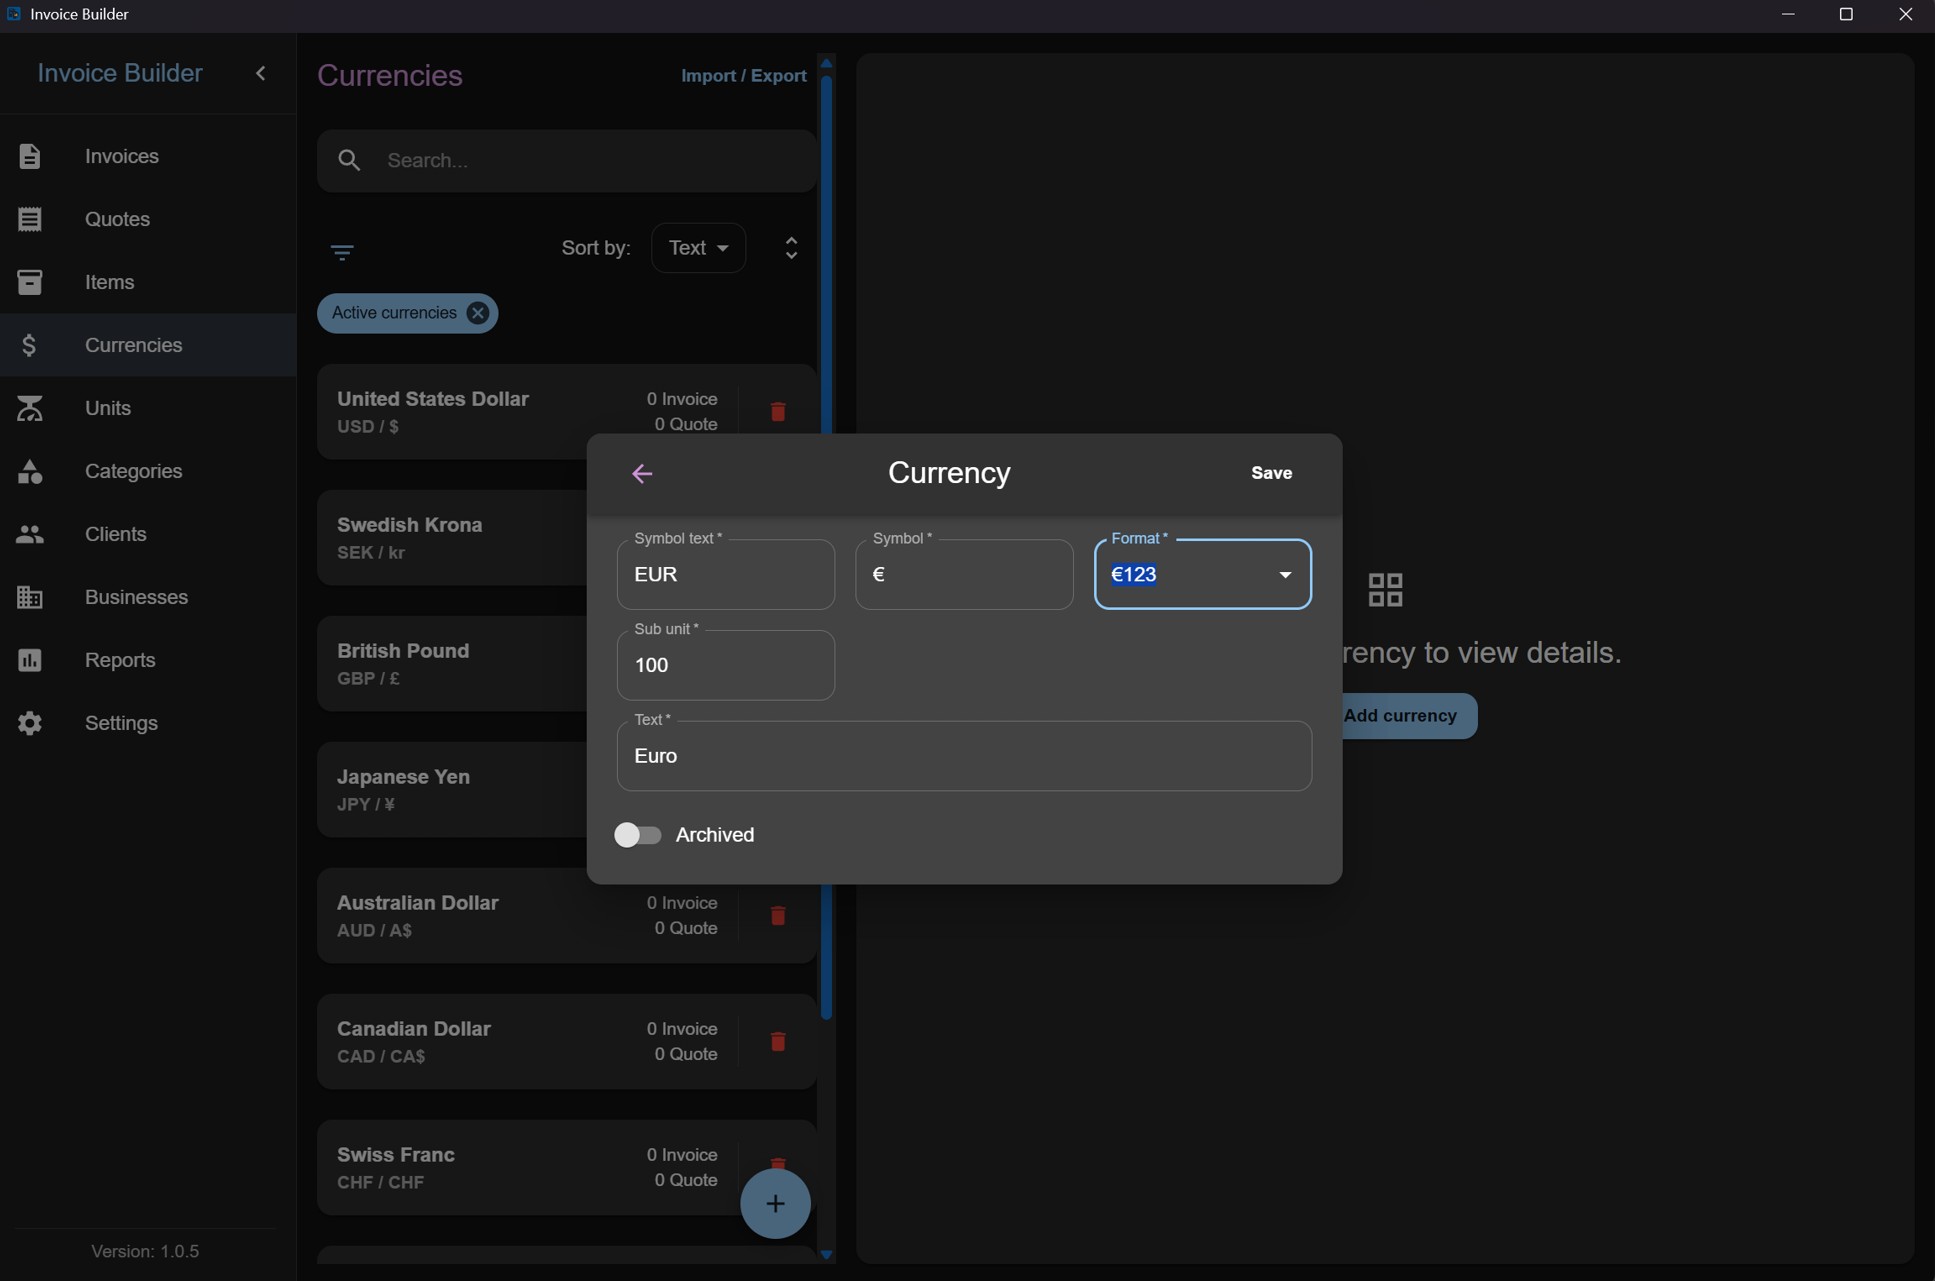1935x1281 pixels.
Task: Go to the Items section
Action: click(148, 282)
